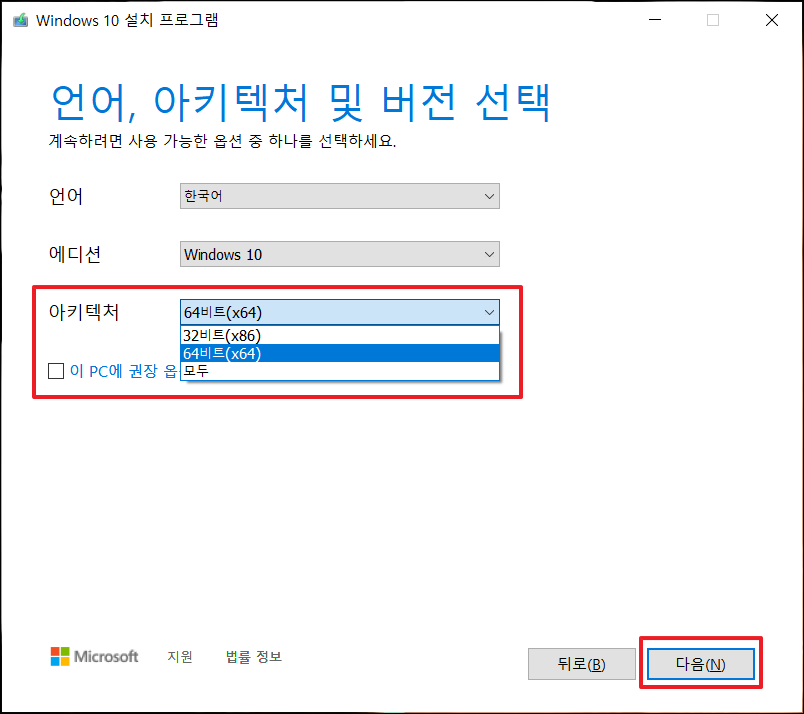Click the 다음(N) button
The height and width of the screenshot is (714, 804).
coord(700,664)
